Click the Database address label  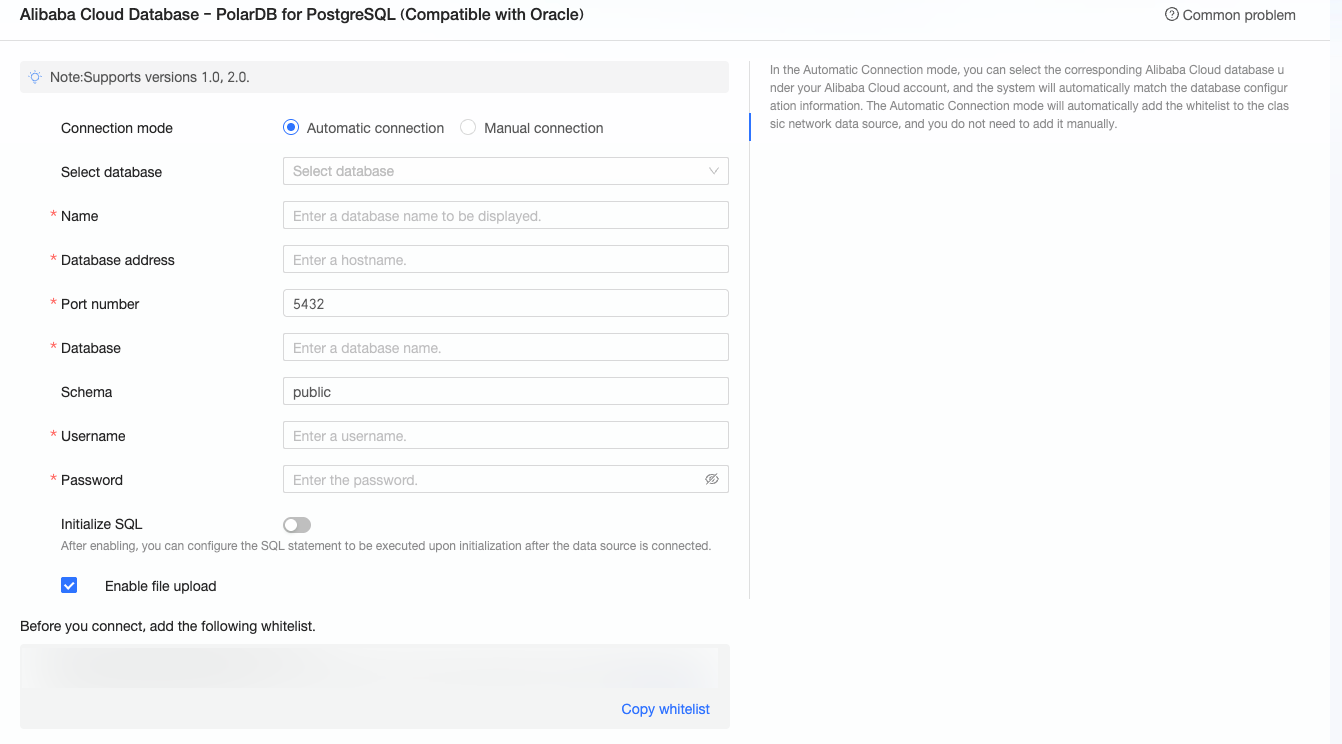pos(117,260)
